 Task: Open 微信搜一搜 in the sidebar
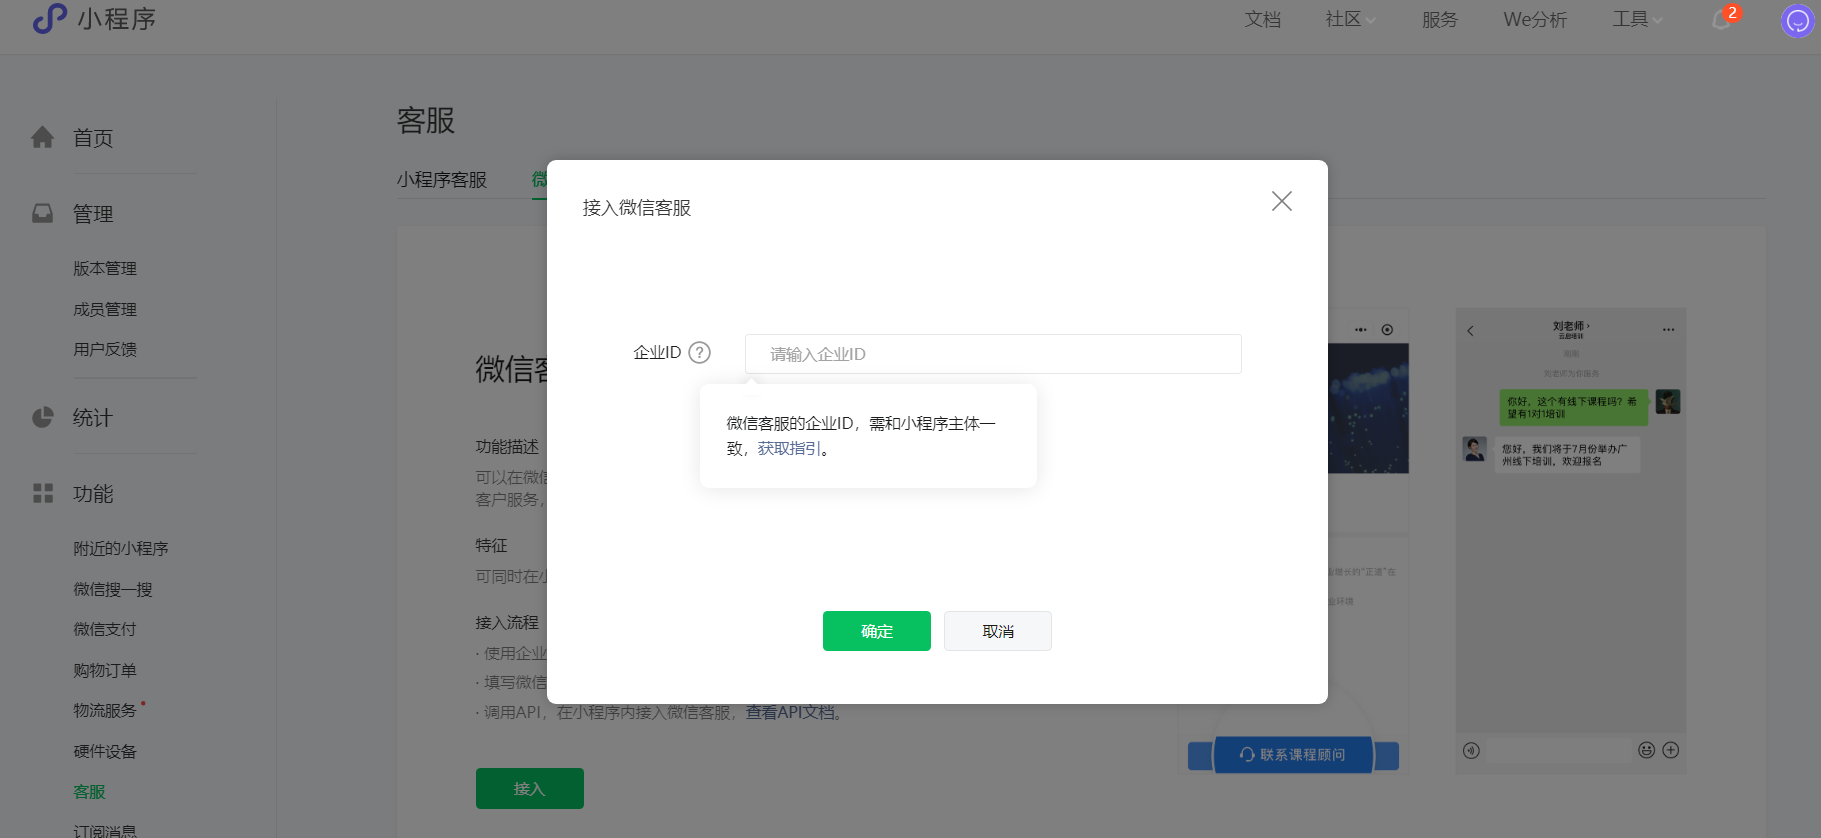(x=113, y=589)
